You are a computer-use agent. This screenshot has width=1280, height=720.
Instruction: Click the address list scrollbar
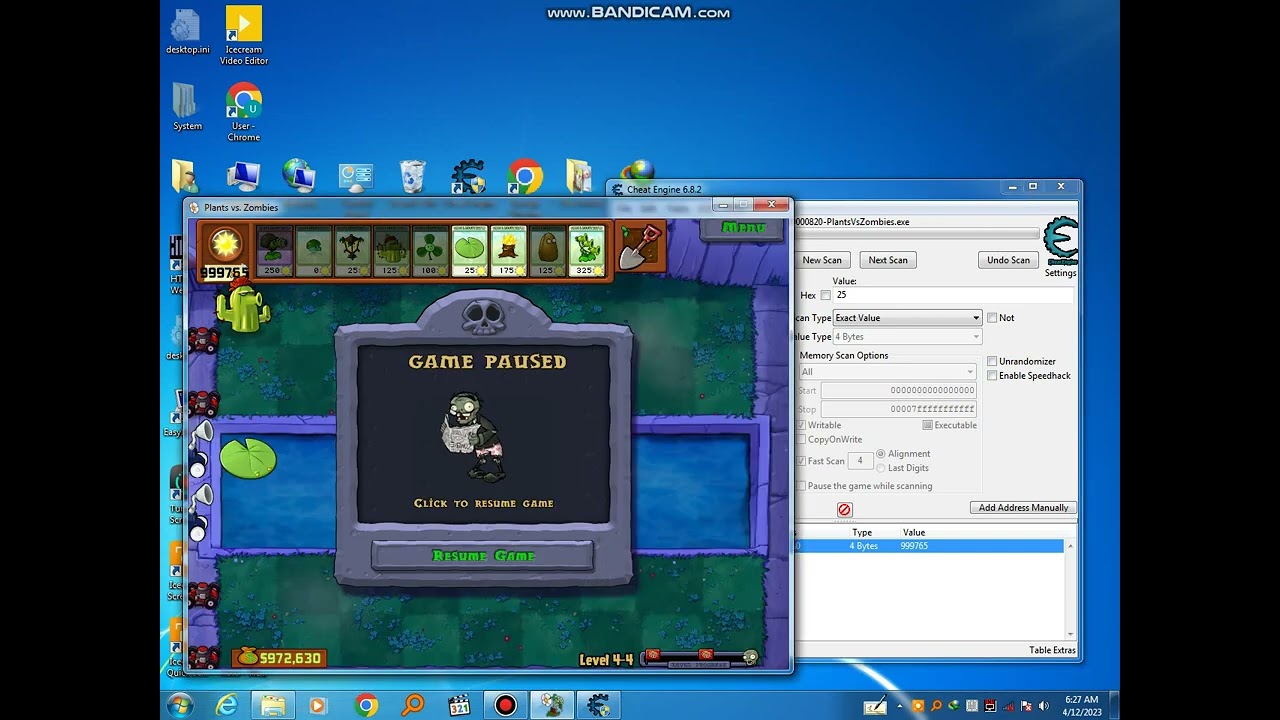pyautogui.click(x=1071, y=589)
